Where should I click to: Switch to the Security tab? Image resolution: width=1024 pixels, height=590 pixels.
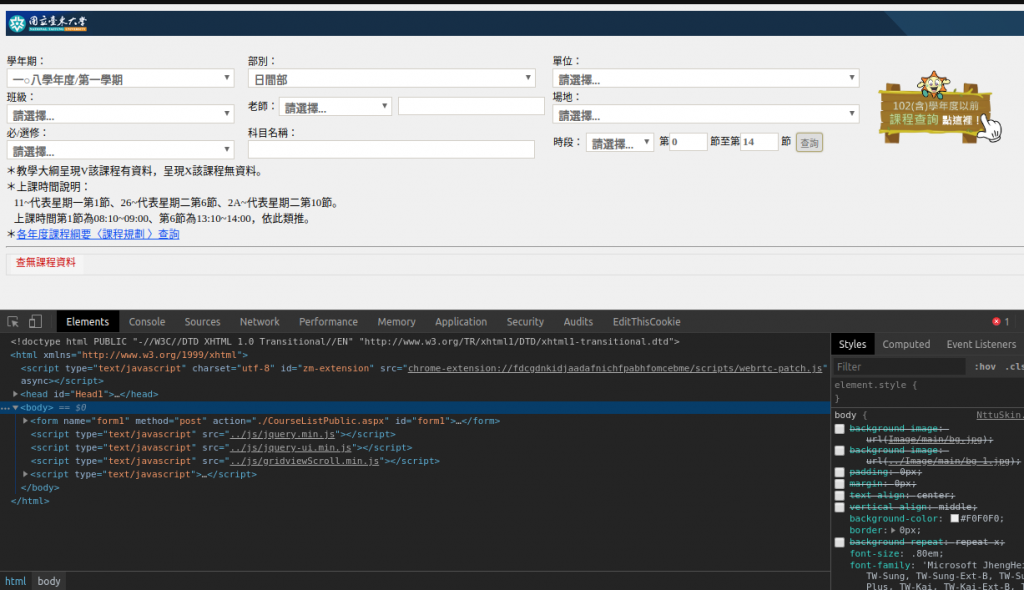tap(525, 321)
